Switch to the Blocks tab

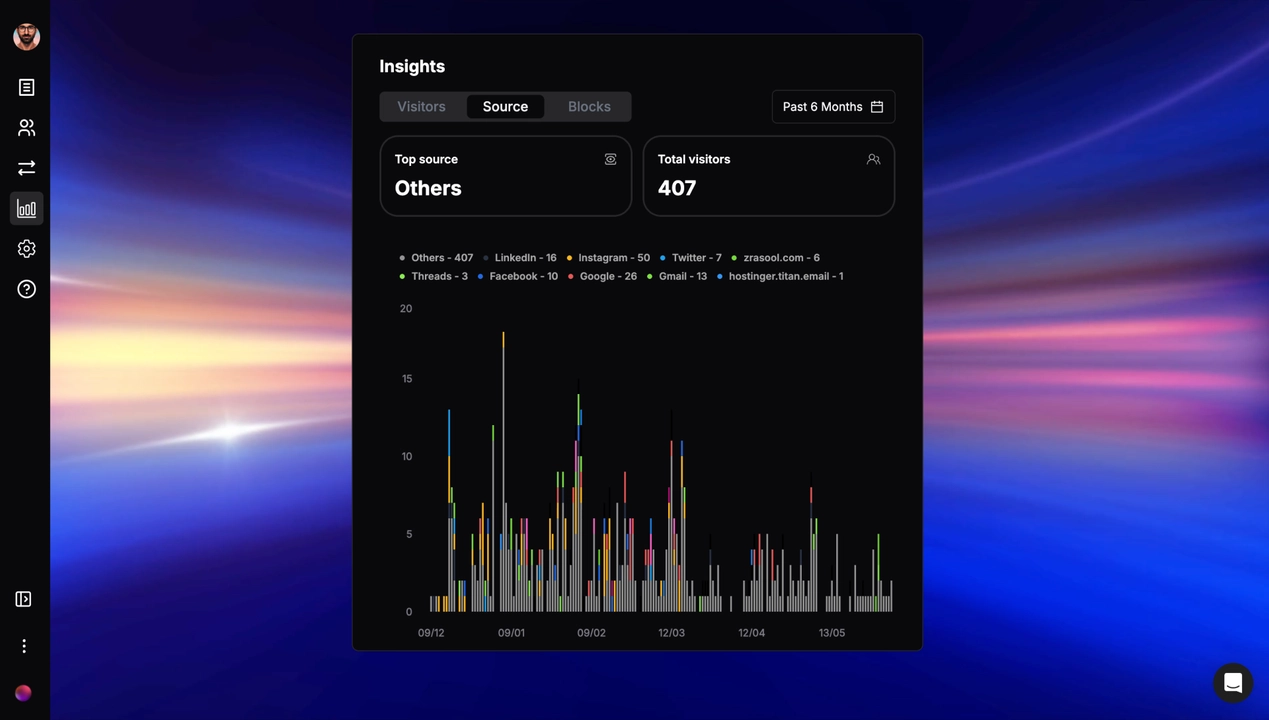pyautogui.click(x=589, y=107)
